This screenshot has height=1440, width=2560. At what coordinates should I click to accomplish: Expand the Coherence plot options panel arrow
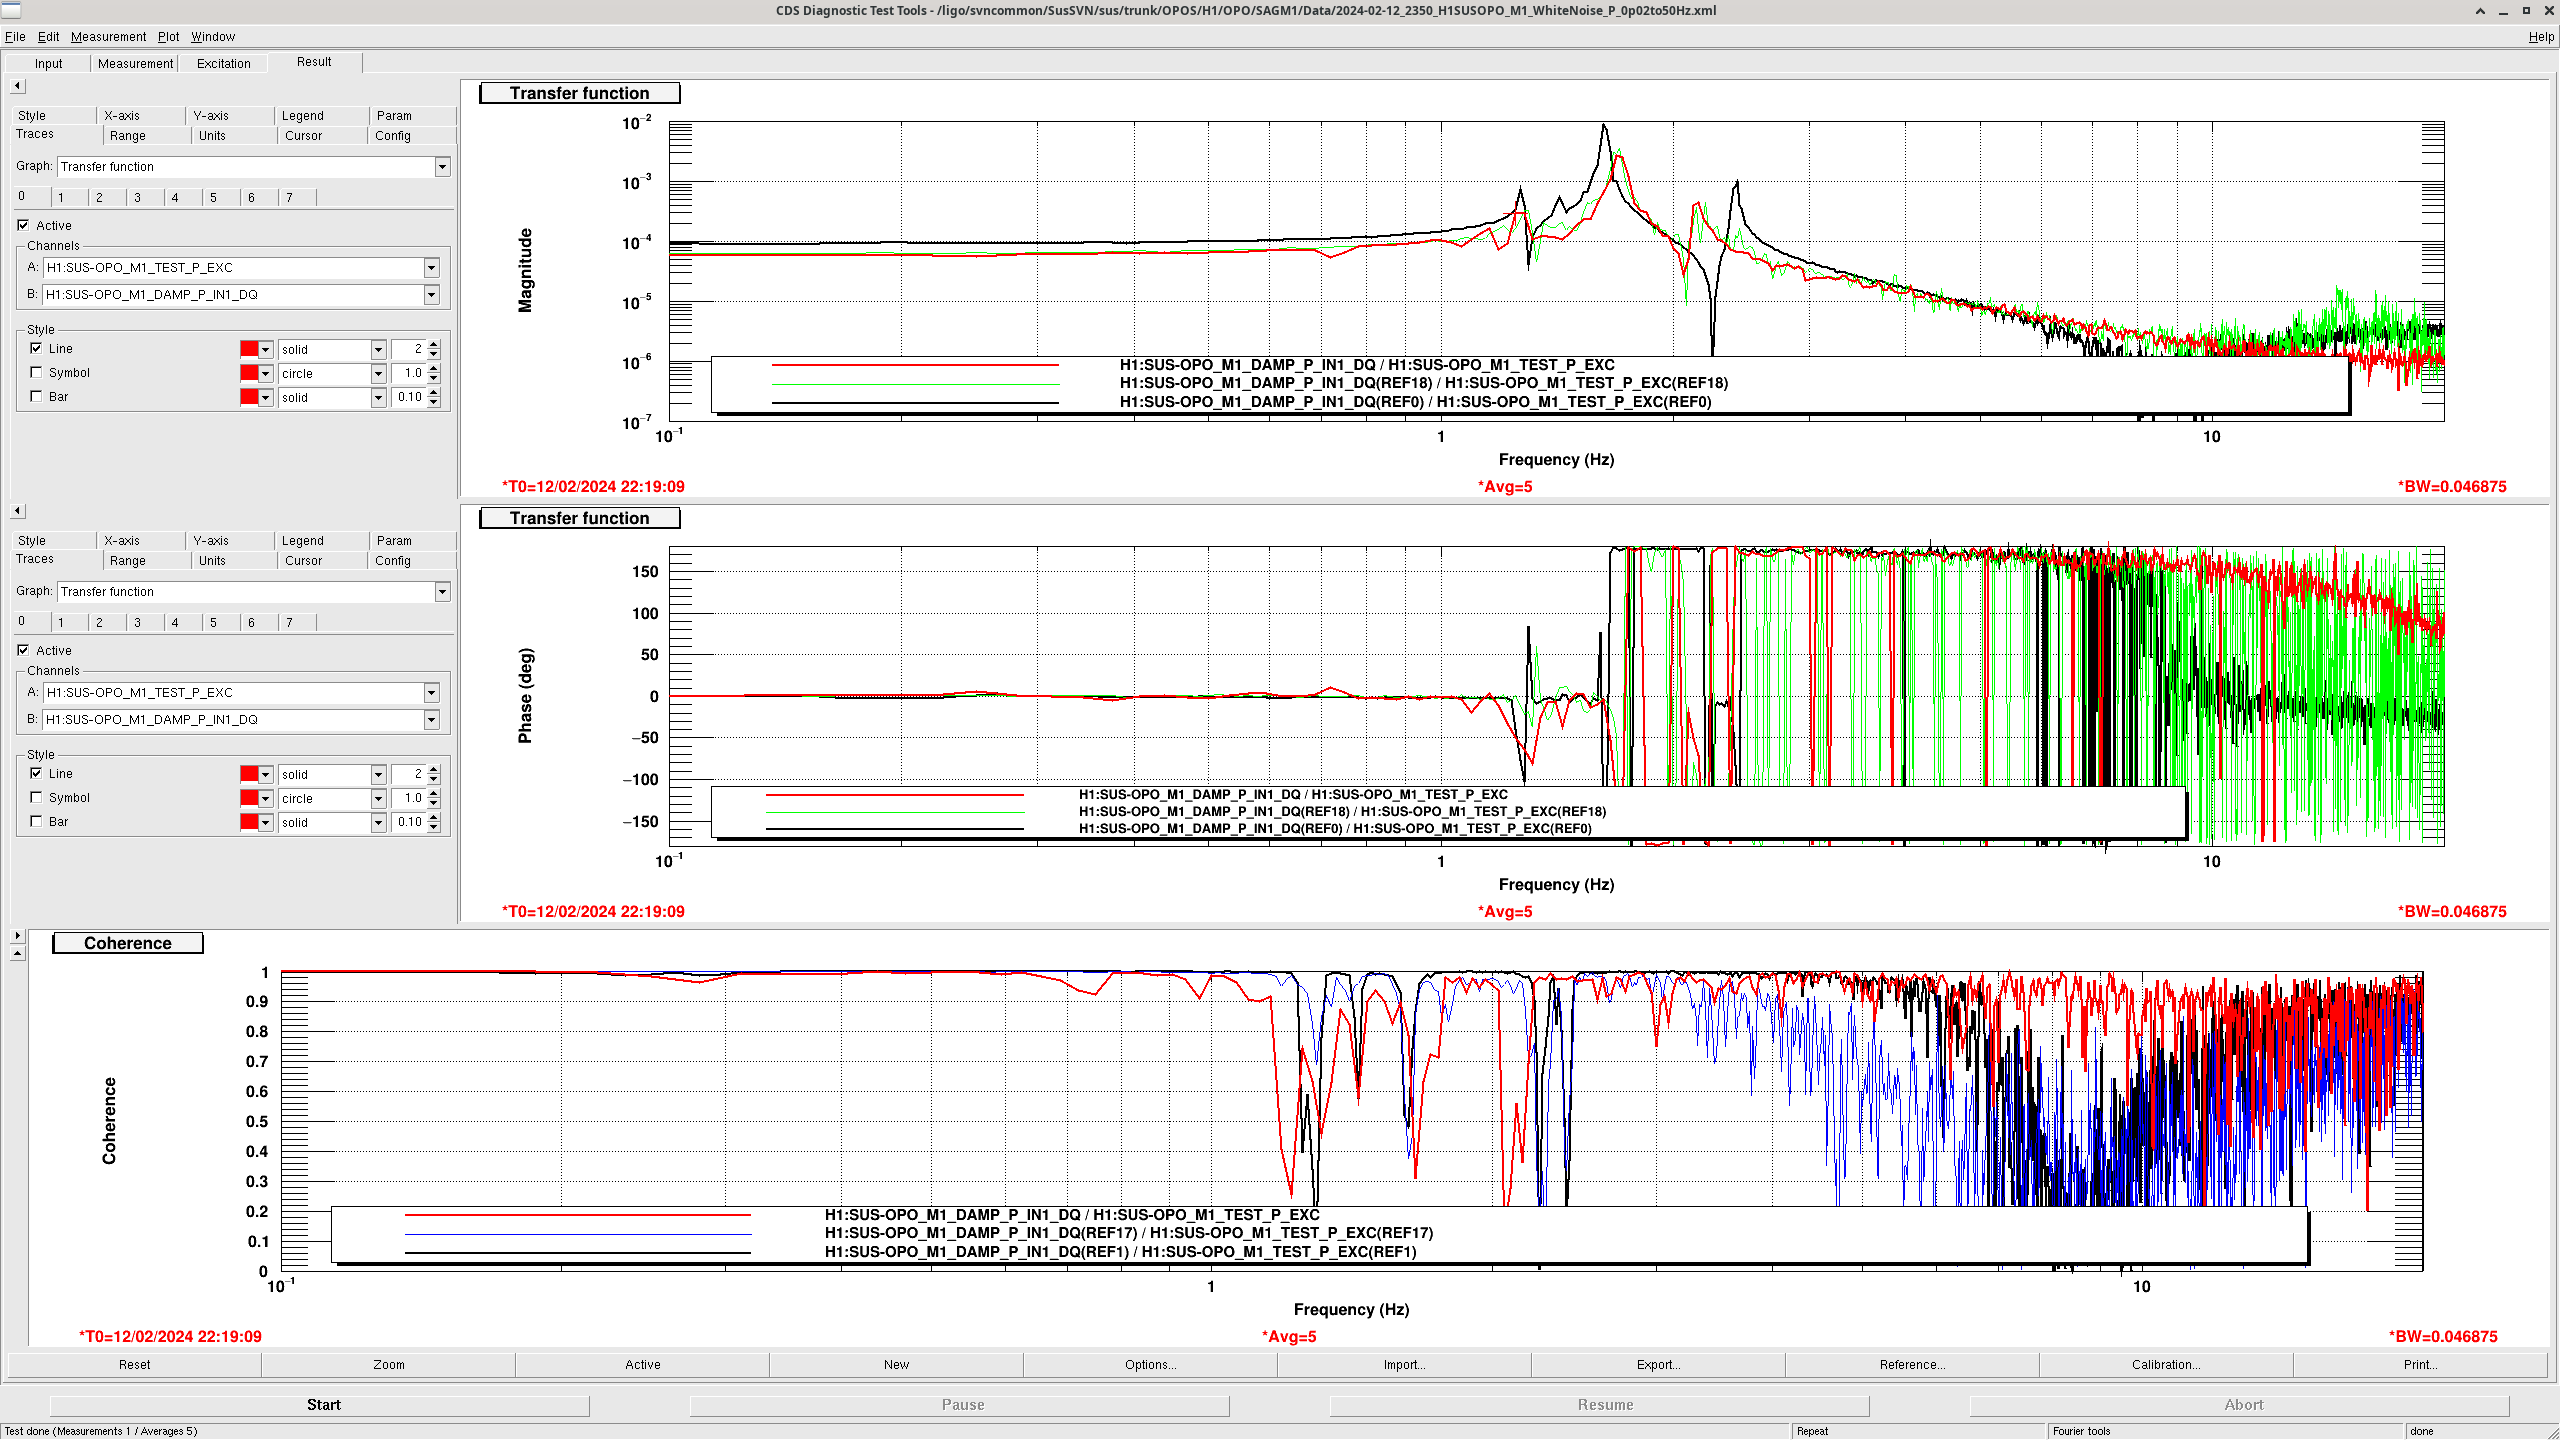click(17, 936)
